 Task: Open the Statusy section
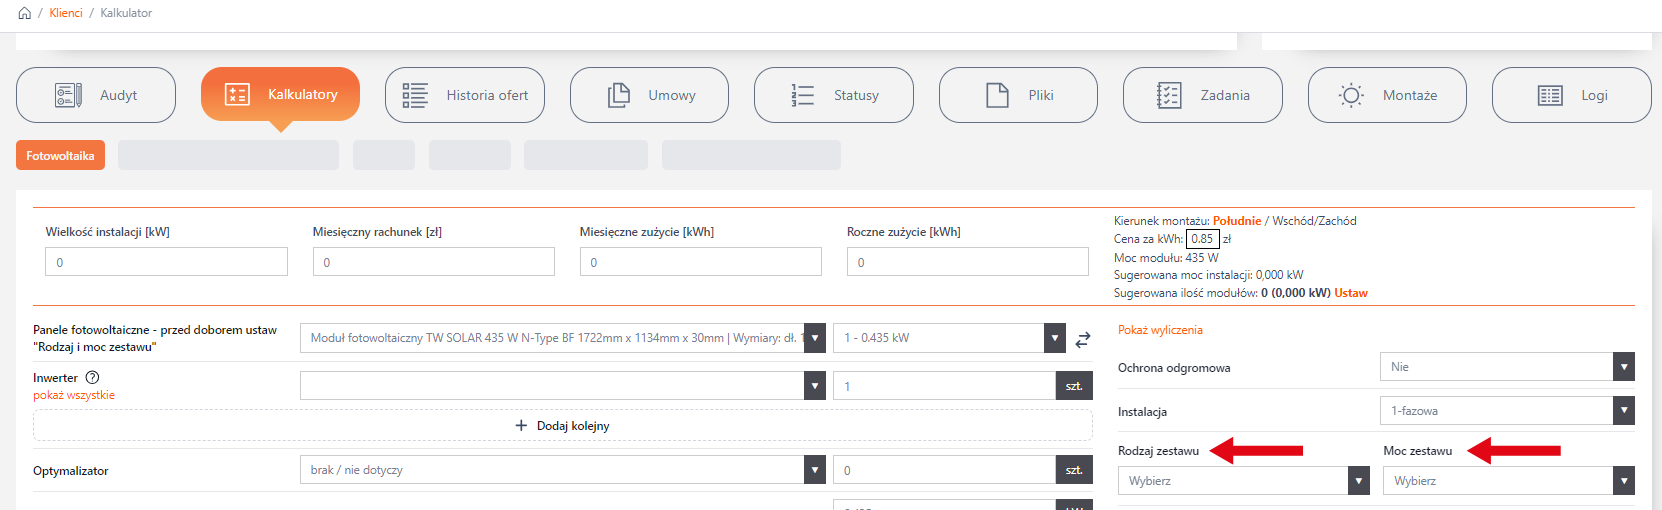click(834, 95)
